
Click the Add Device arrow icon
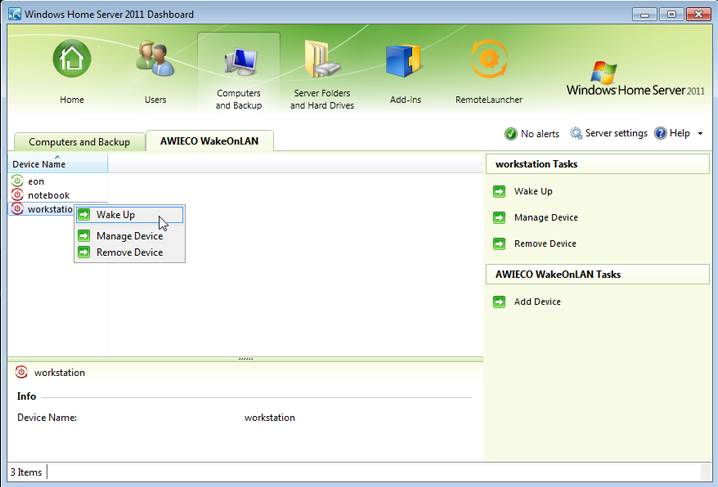(x=499, y=302)
